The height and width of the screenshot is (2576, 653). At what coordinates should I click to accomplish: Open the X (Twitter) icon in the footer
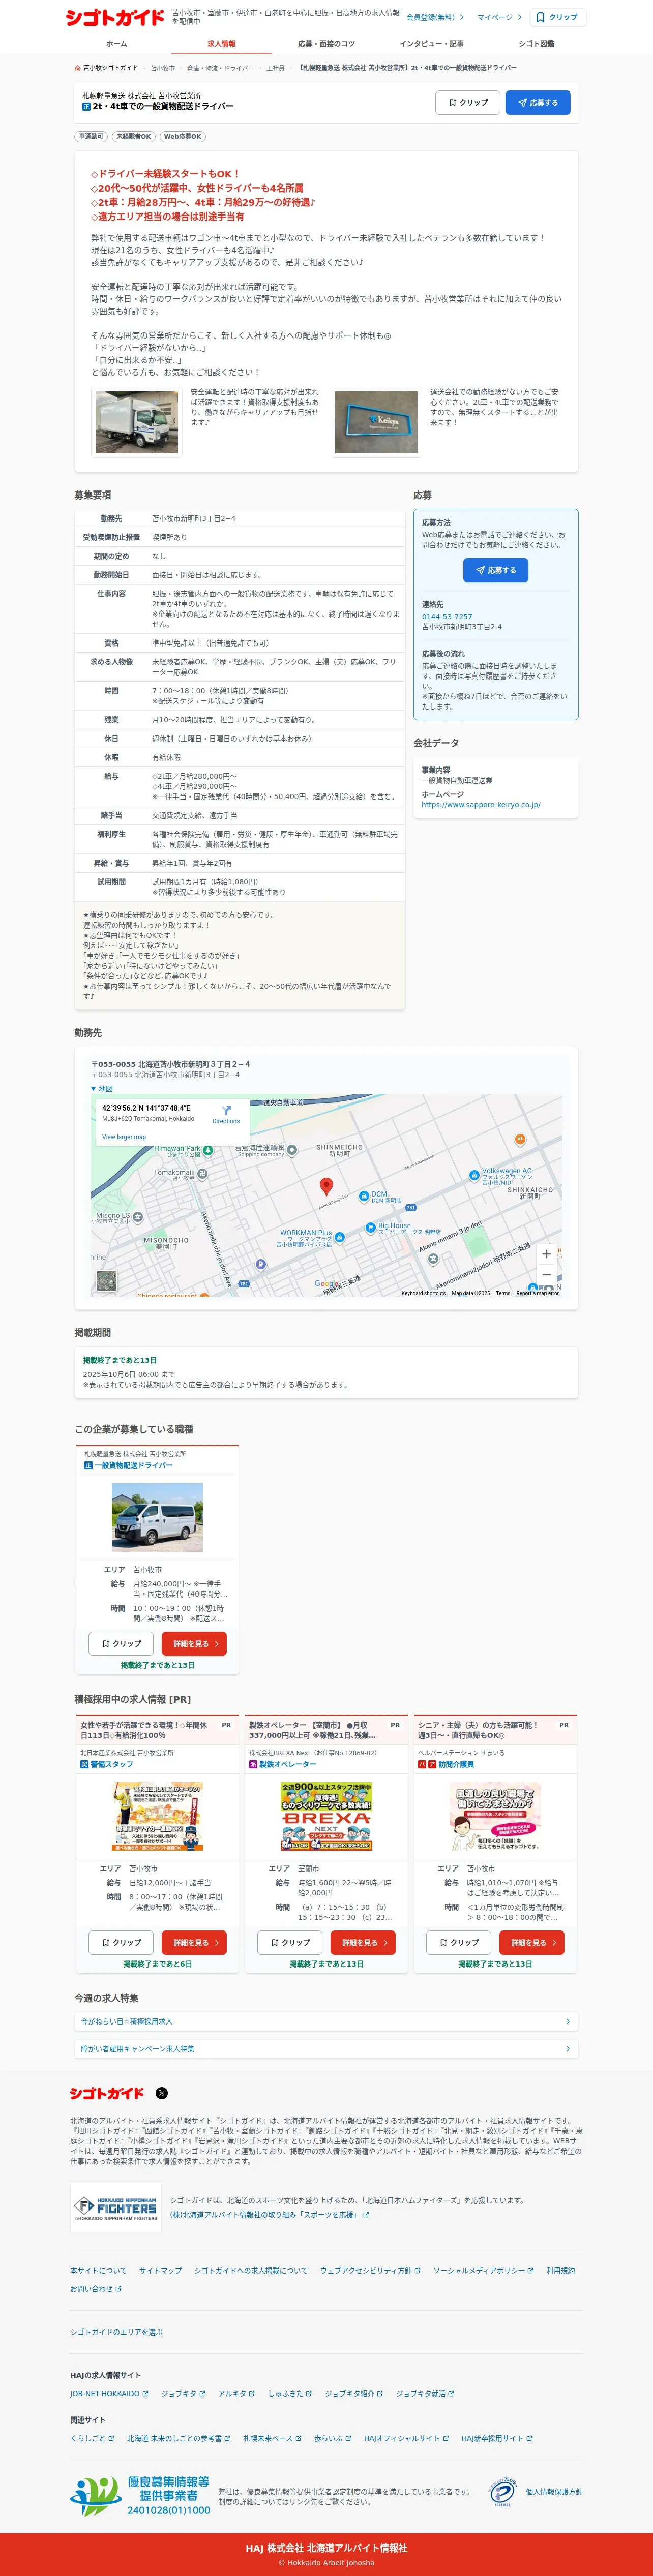coord(162,2093)
